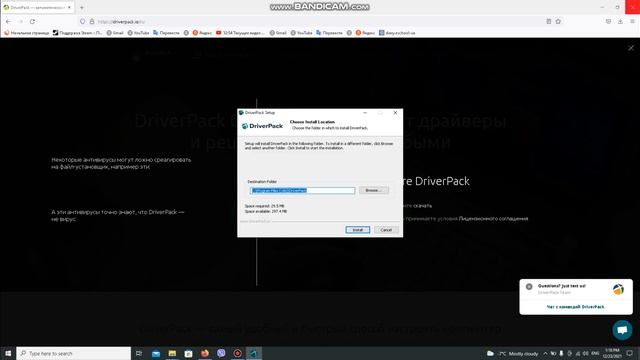Open Task View on taskbar

point(139,353)
